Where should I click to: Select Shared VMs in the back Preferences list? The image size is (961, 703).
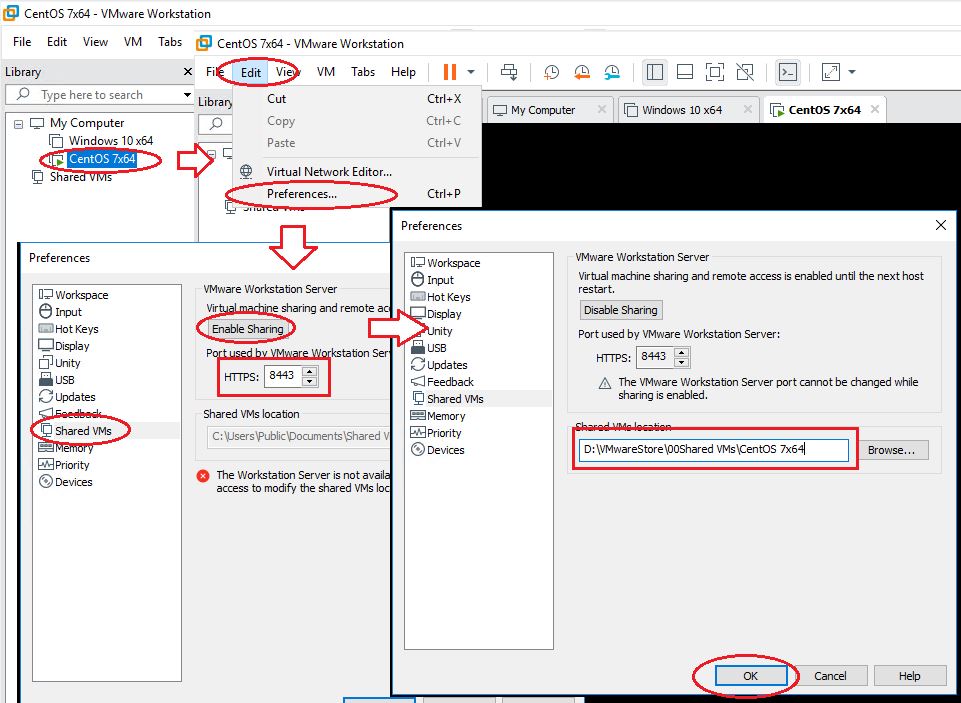click(77, 431)
